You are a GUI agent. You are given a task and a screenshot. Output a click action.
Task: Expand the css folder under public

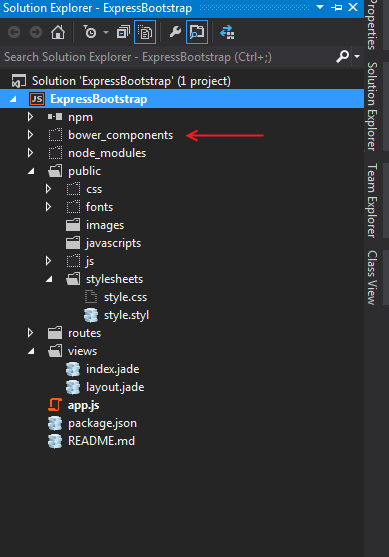tap(49, 189)
